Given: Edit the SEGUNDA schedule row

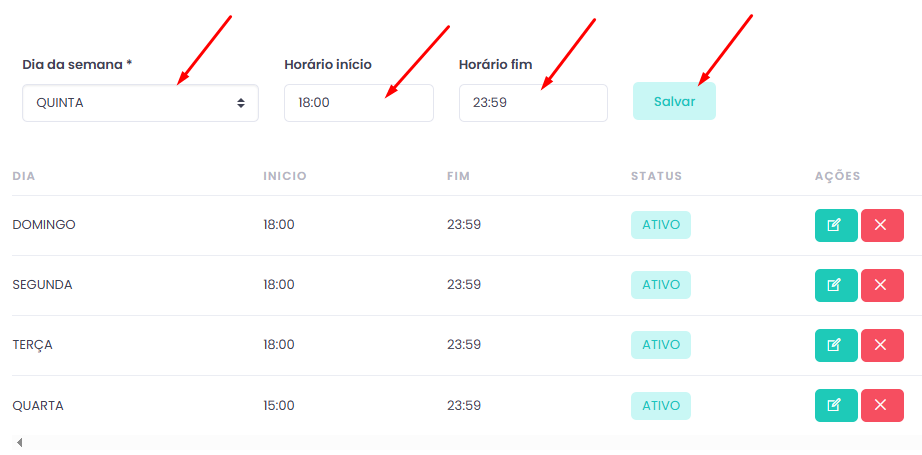Looking at the screenshot, I should [835, 285].
